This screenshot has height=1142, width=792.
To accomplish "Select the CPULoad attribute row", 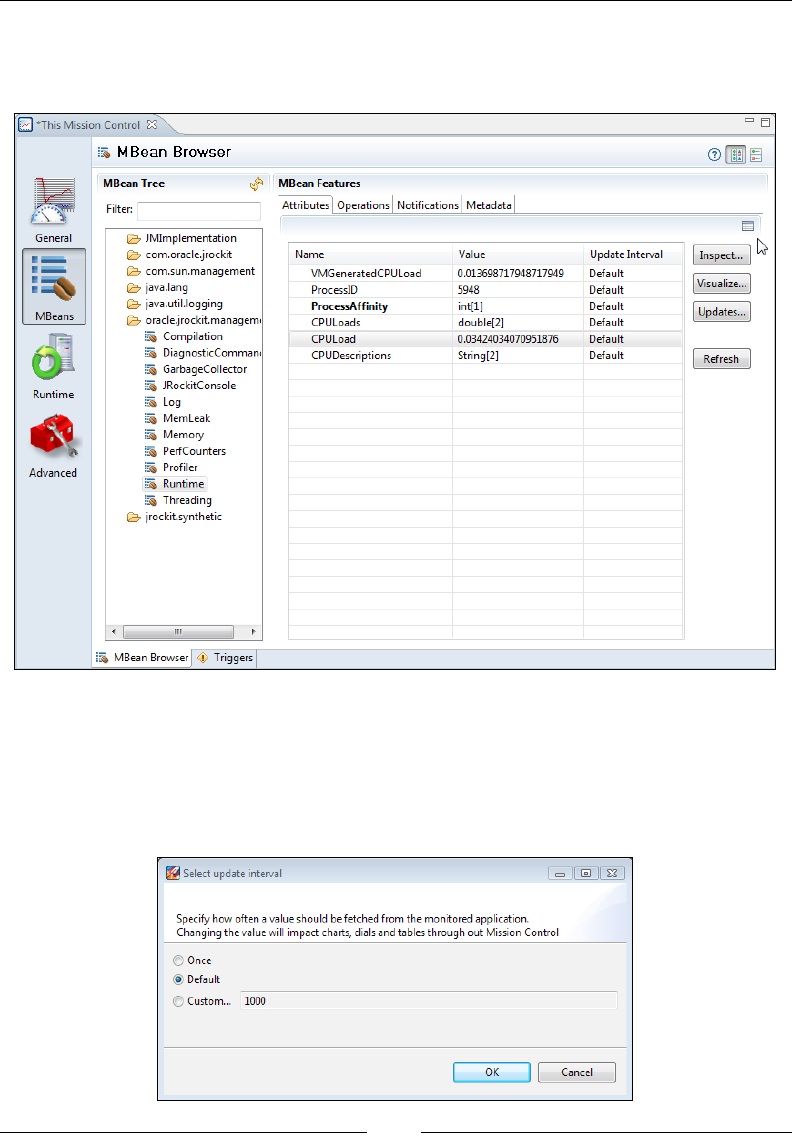I will coord(485,339).
